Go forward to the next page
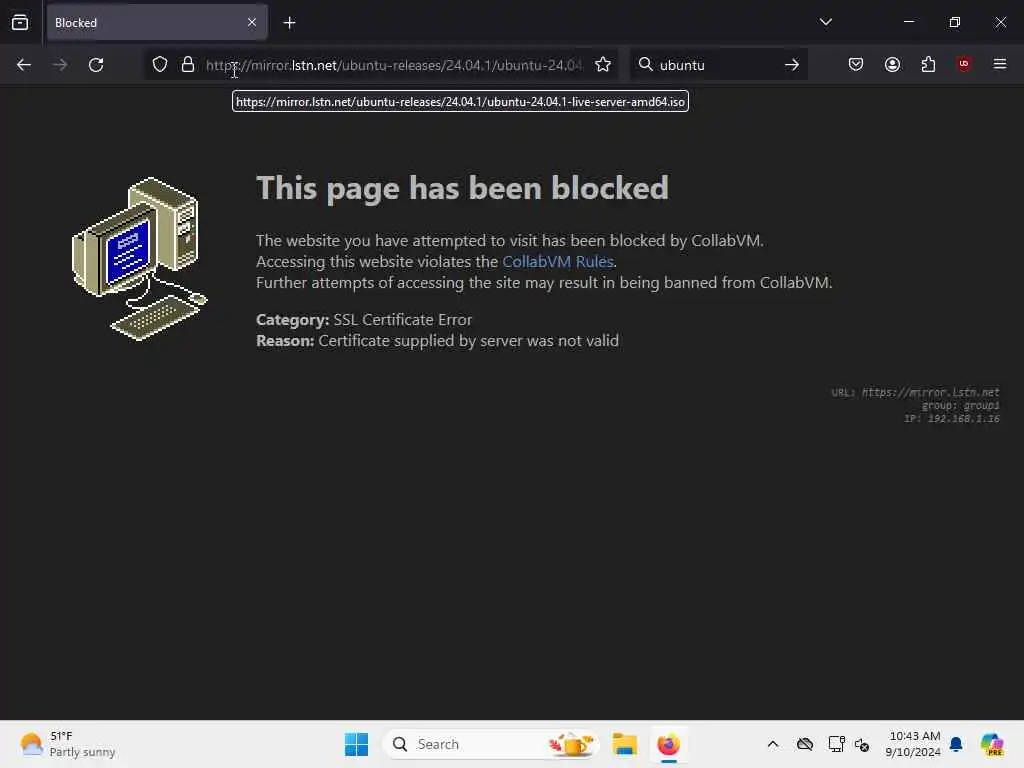This screenshot has width=1024, height=768. 60,65
